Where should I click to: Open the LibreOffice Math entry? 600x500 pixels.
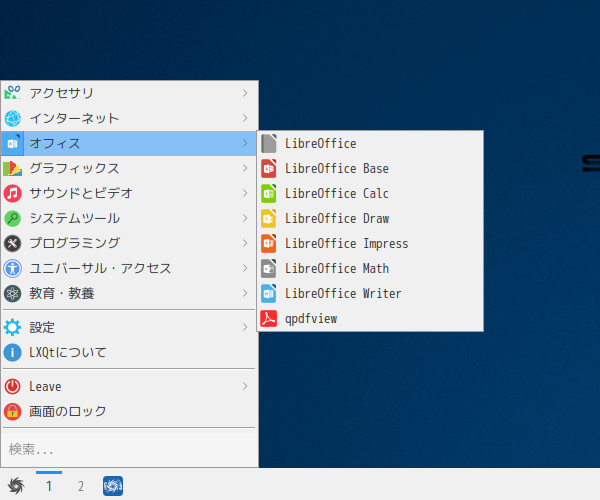[370, 269]
